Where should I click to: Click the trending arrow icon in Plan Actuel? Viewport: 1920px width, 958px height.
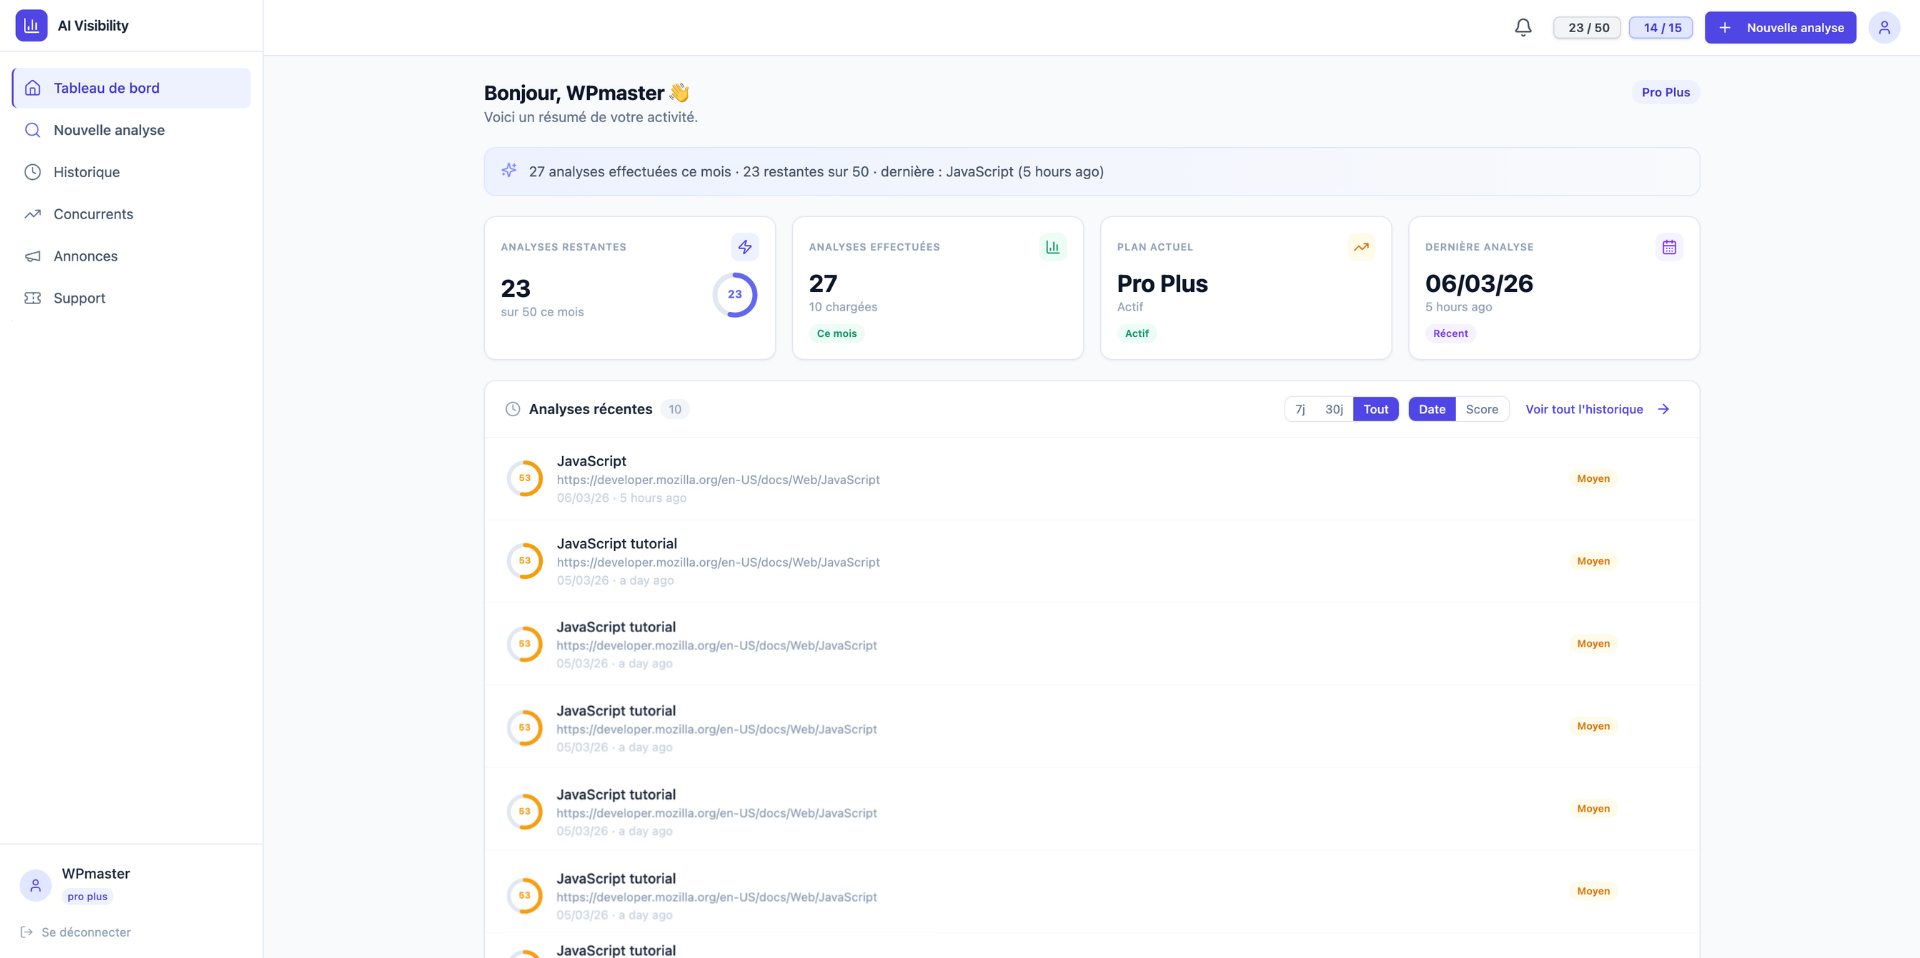click(1360, 247)
